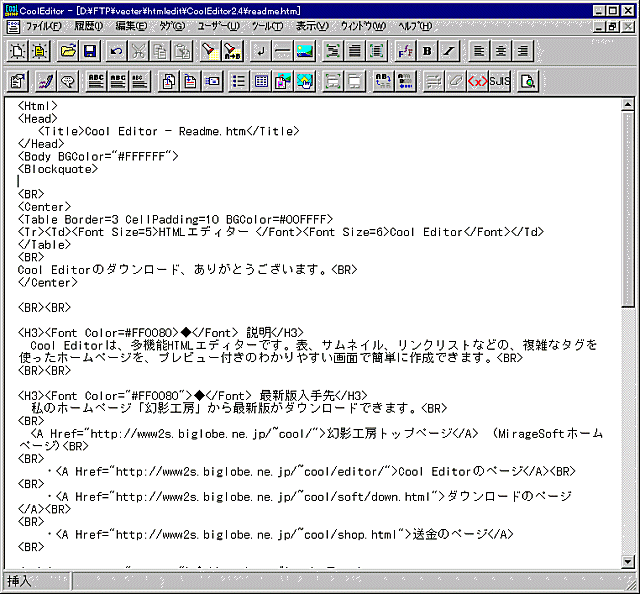Image resolution: width=640 pixels, height=594 pixels.
Task: Open the タグ(G) menu
Action: tap(172, 27)
